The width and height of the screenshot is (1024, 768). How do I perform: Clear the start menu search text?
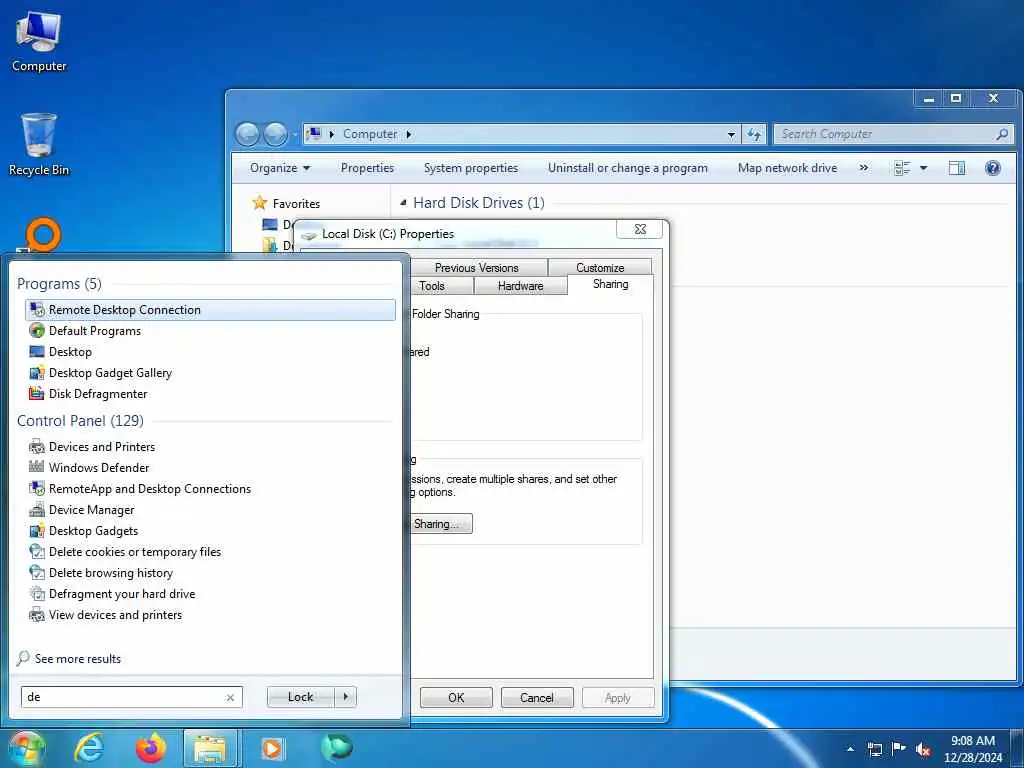pyautogui.click(x=230, y=697)
